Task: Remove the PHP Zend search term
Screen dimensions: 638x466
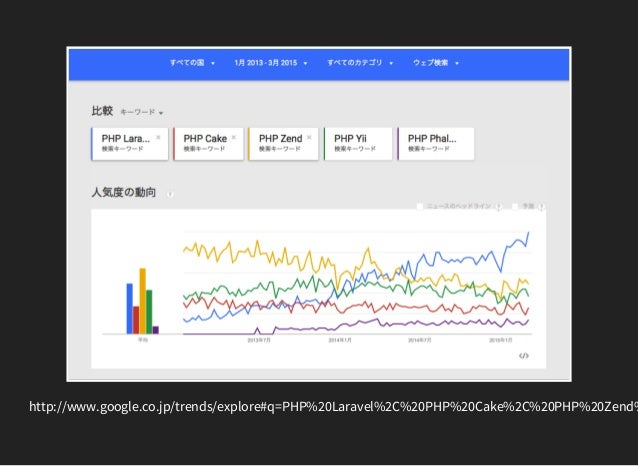Action: pos(309,137)
